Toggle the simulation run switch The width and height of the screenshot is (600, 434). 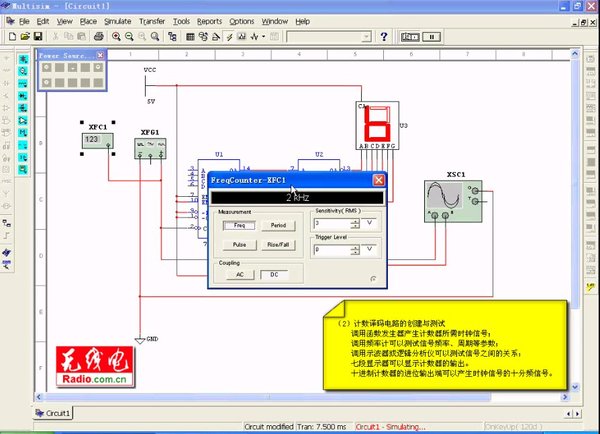point(410,37)
